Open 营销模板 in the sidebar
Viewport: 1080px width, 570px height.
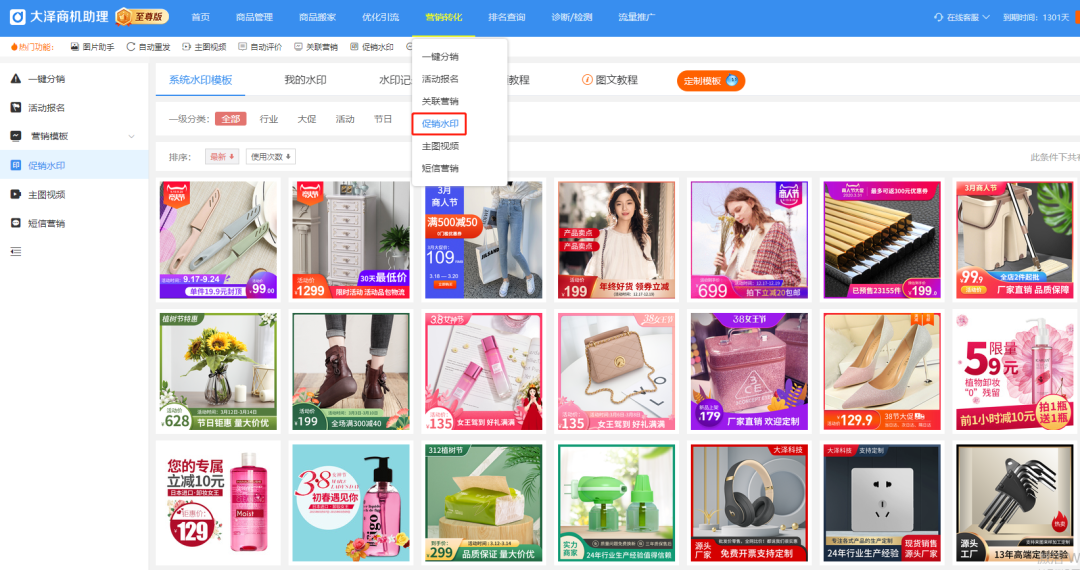(x=74, y=136)
